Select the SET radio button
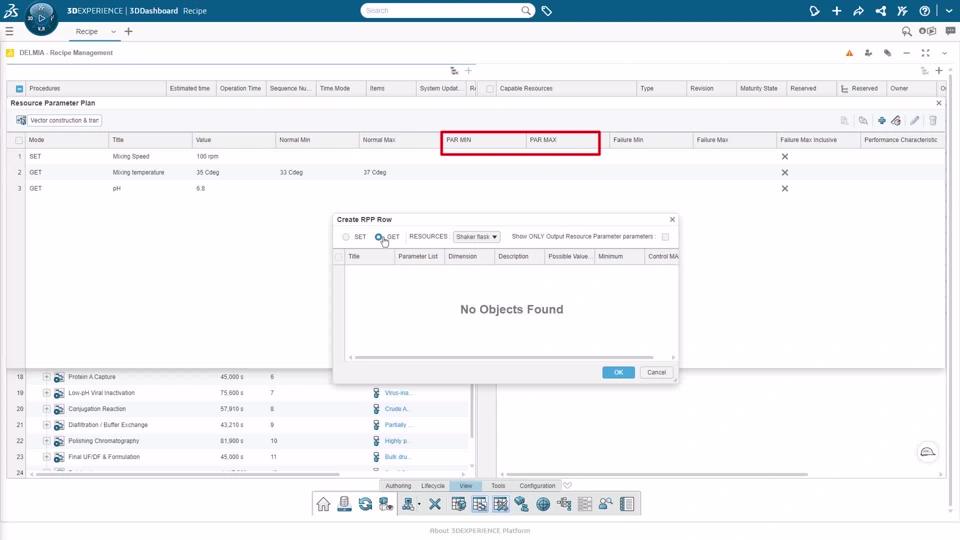960x540 pixels. coord(346,237)
